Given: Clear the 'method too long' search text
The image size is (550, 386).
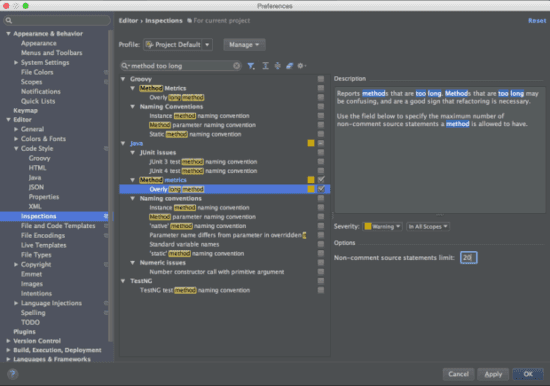Looking at the screenshot, I should pos(236,66).
